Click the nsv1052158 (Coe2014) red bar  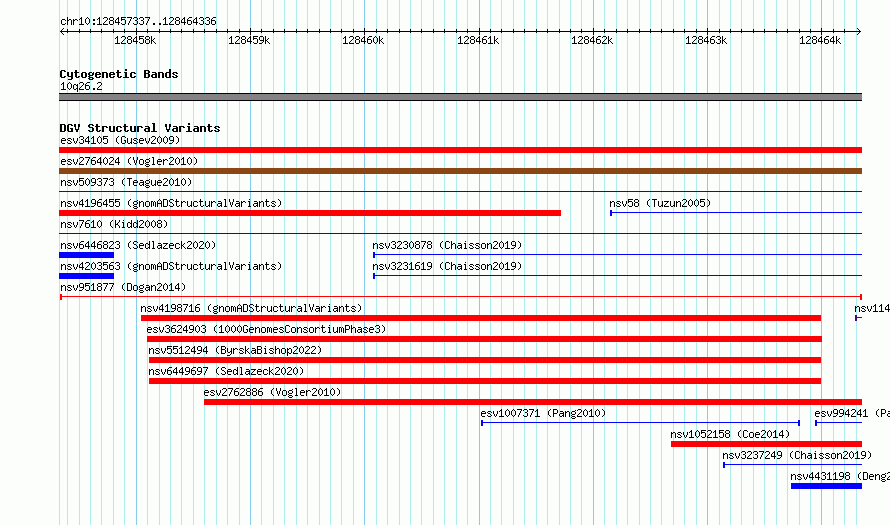point(766,444)
